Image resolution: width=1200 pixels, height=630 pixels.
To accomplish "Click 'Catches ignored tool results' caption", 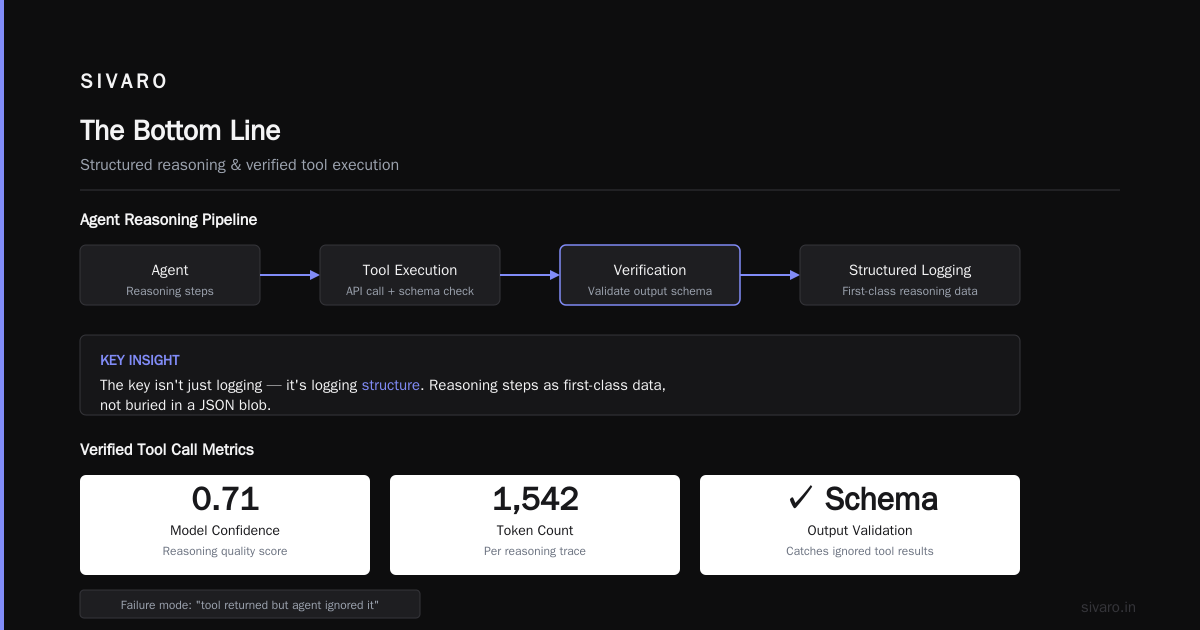I will tap(860, 551).
